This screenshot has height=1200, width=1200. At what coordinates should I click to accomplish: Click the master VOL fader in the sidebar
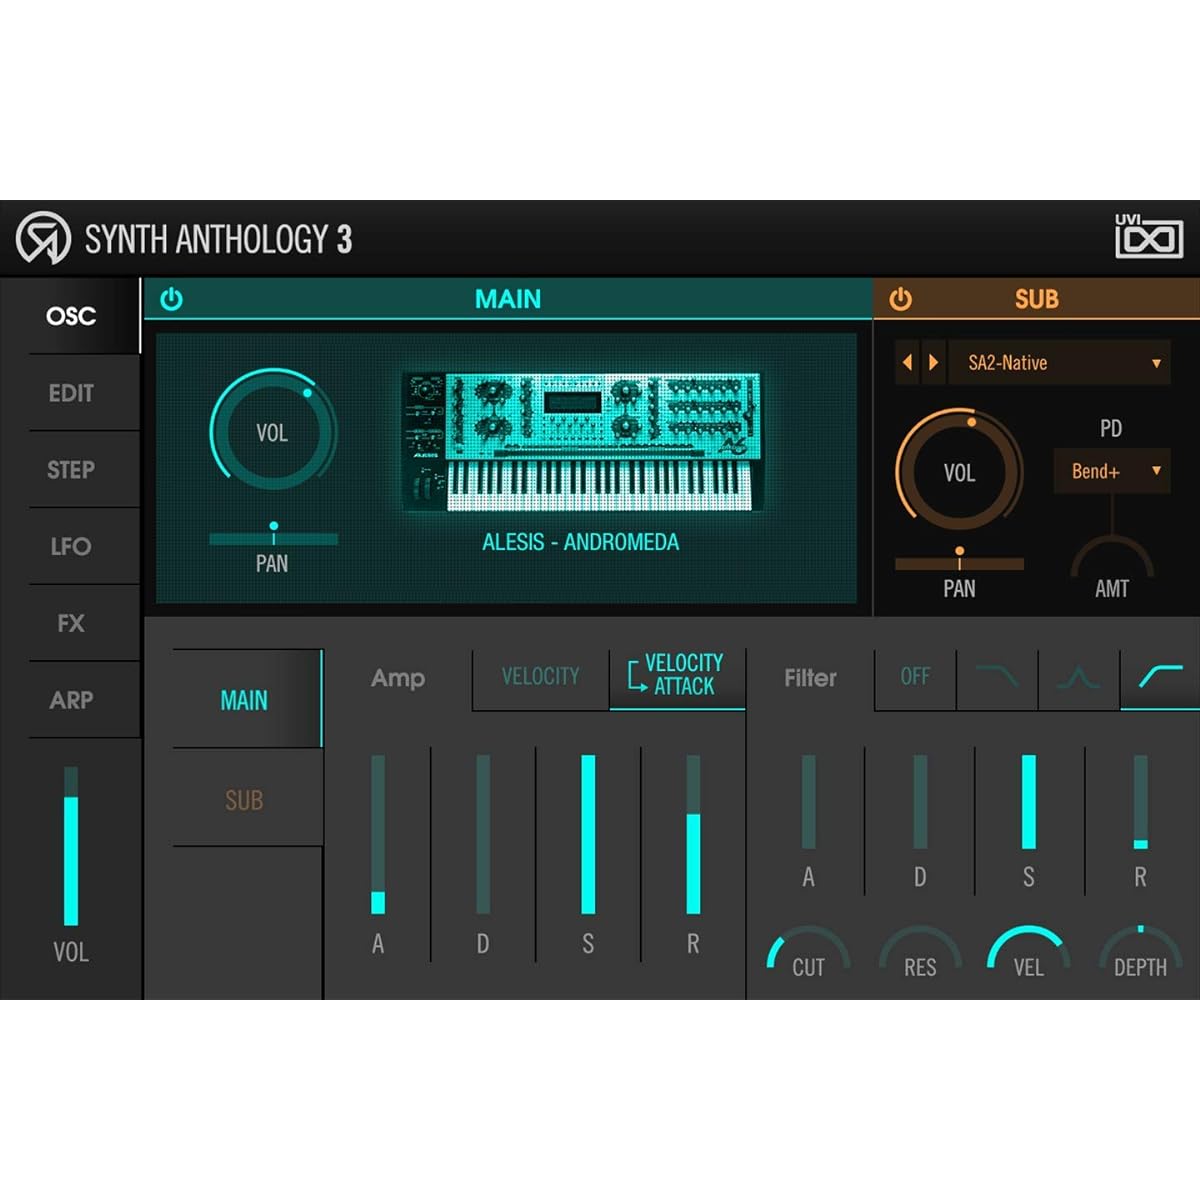[x=71, y=846]
